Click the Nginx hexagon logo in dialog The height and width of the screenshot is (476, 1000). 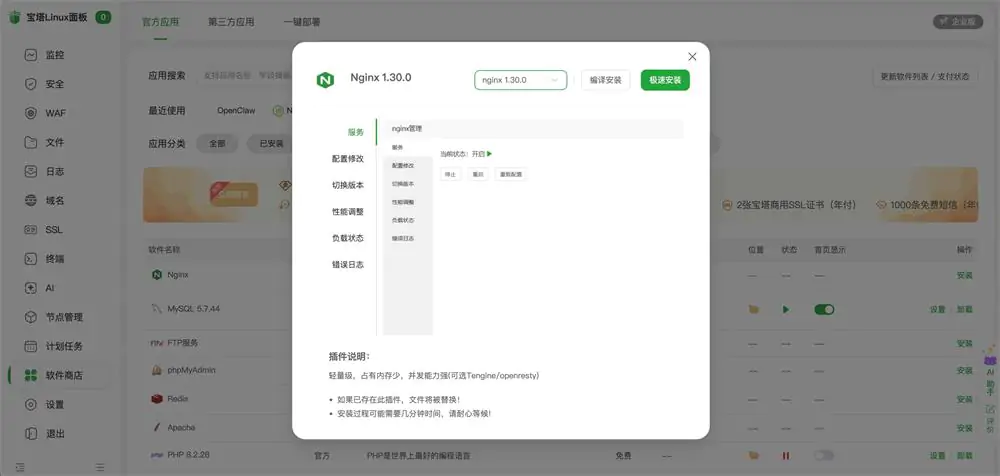pos(325,80)
